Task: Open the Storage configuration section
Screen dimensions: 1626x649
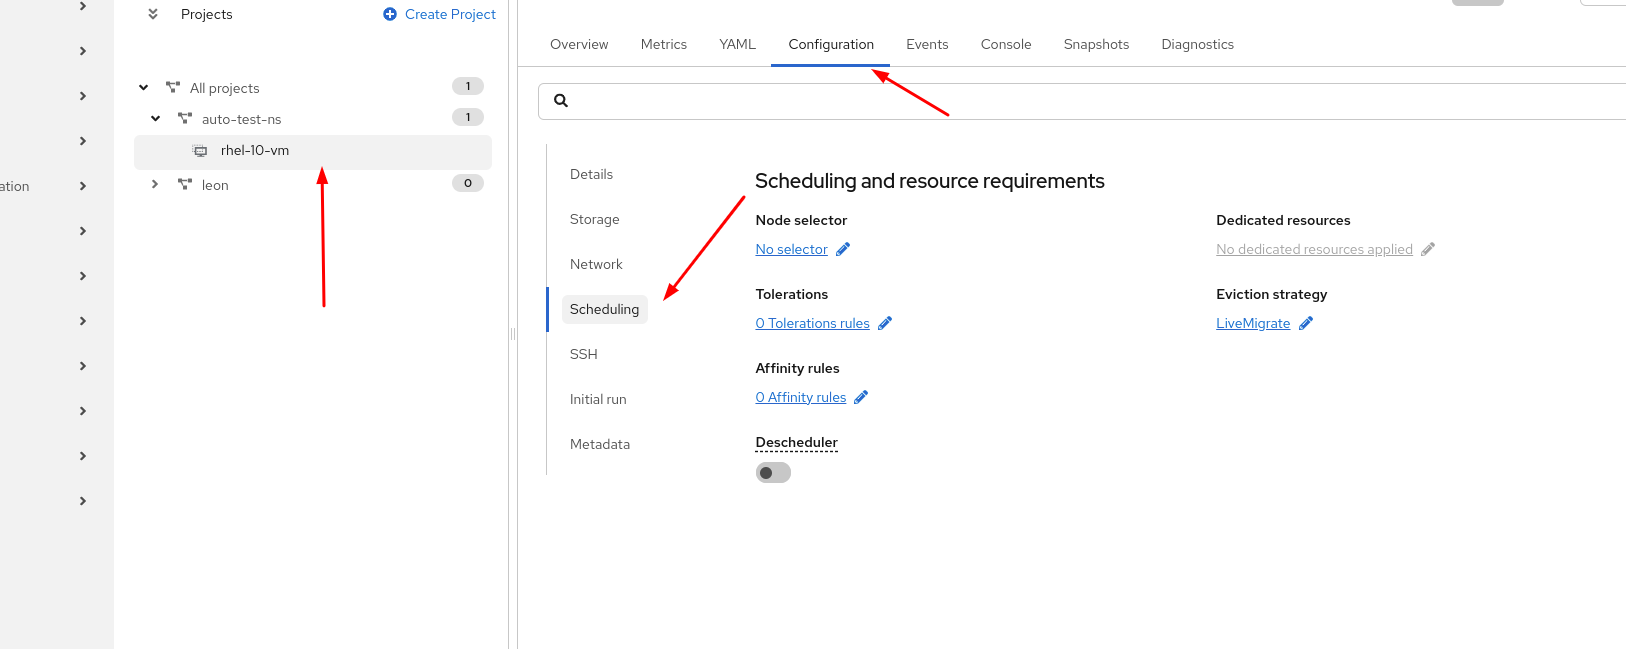Action: point(595,219)
